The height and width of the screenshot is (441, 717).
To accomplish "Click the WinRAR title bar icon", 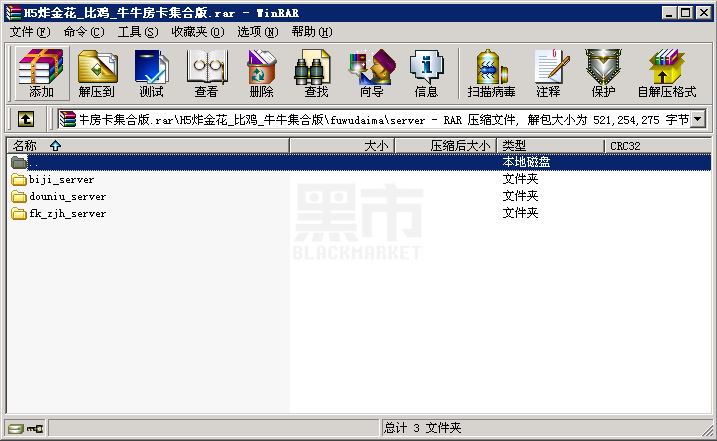I will pos(14,13).
